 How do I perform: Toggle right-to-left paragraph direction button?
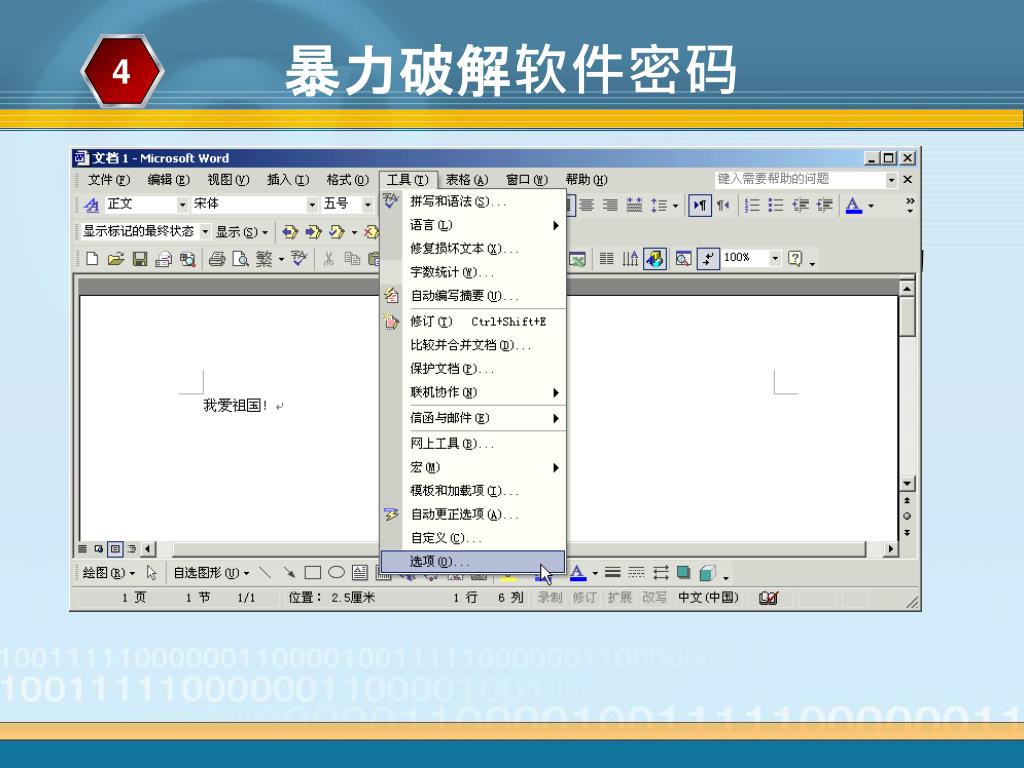point(723,206)
